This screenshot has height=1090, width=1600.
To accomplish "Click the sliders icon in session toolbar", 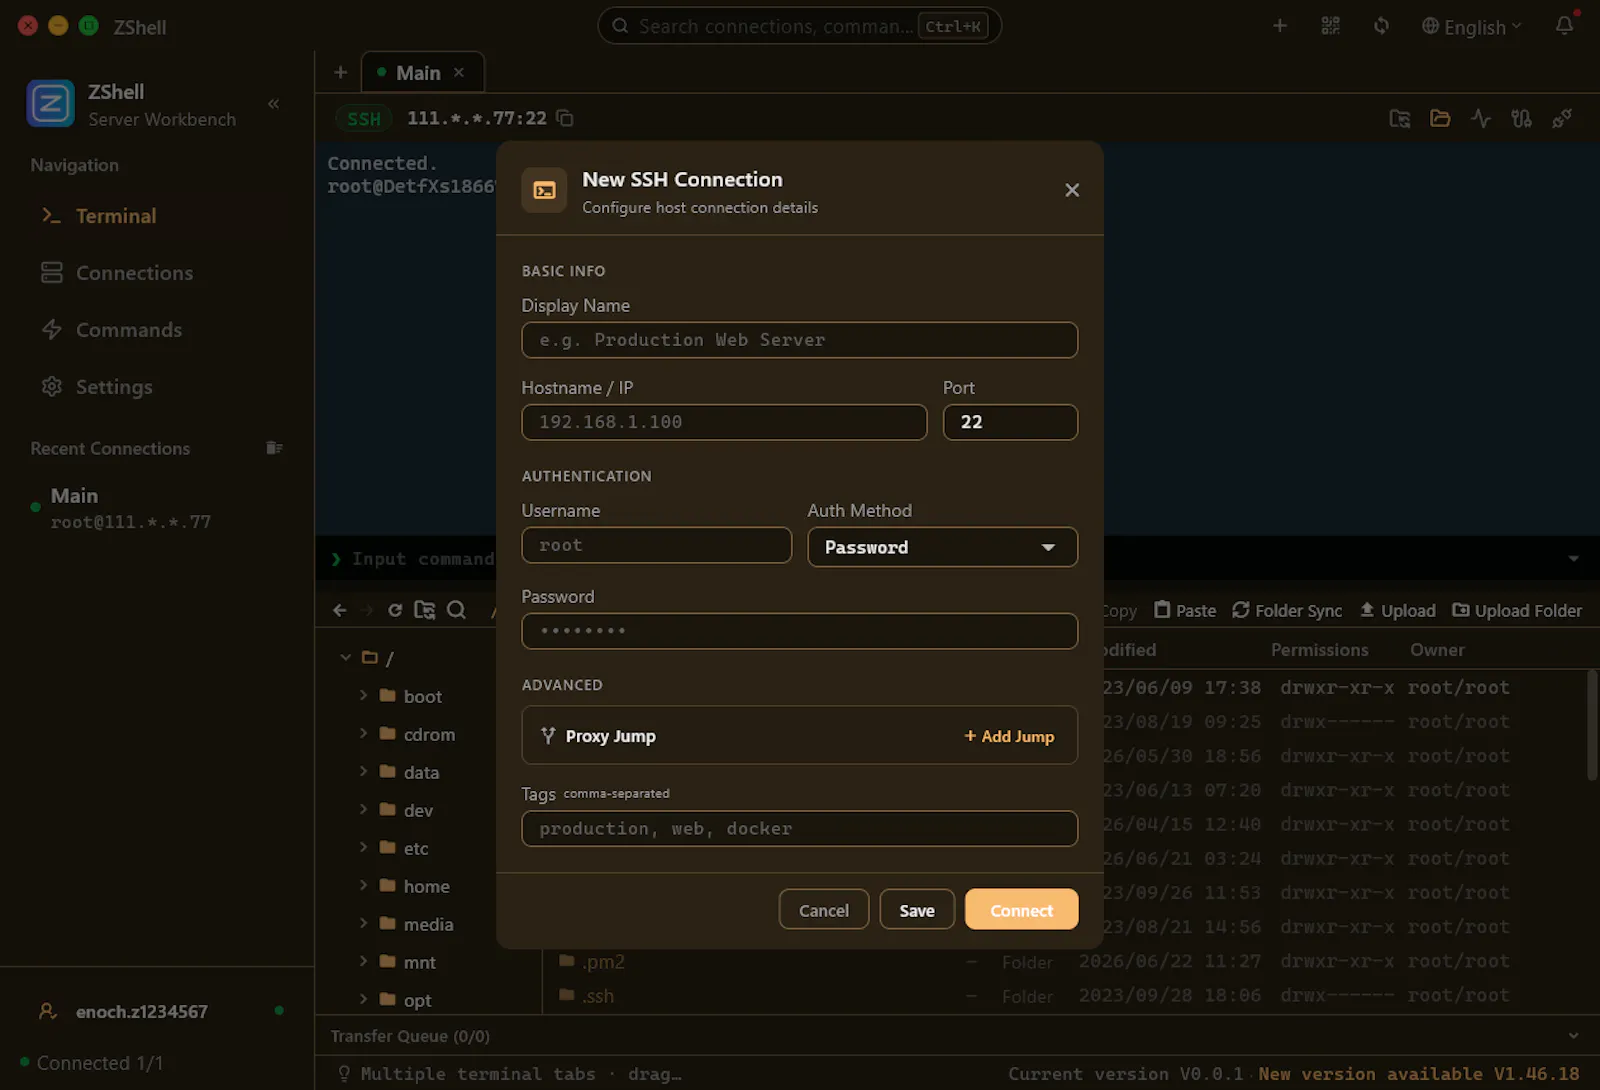I will point(1521,119).
